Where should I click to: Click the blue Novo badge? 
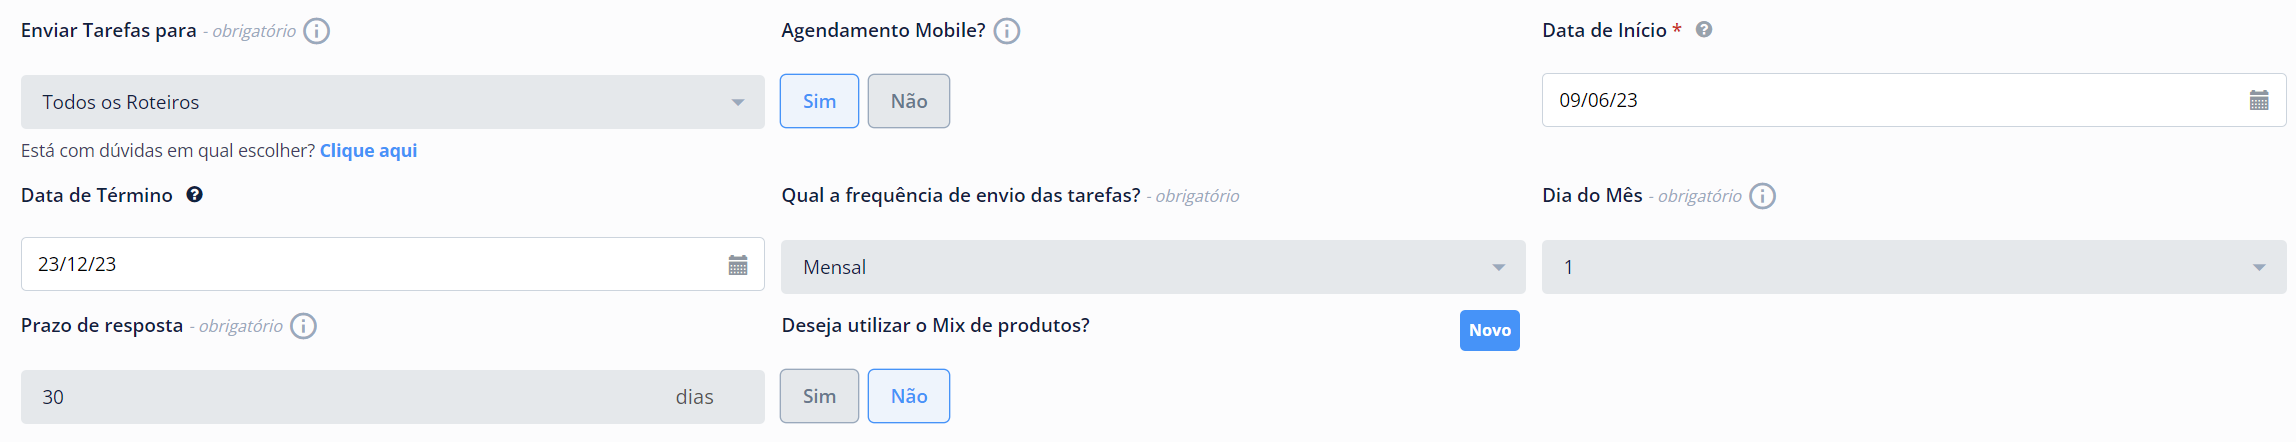tap(1489, 331)
